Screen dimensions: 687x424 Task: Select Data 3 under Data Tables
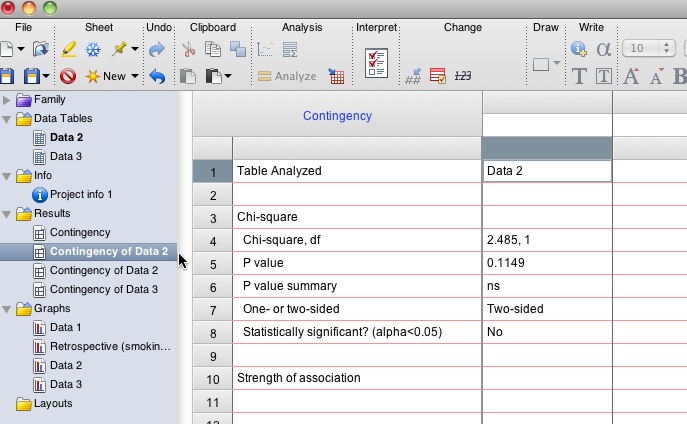66,156
